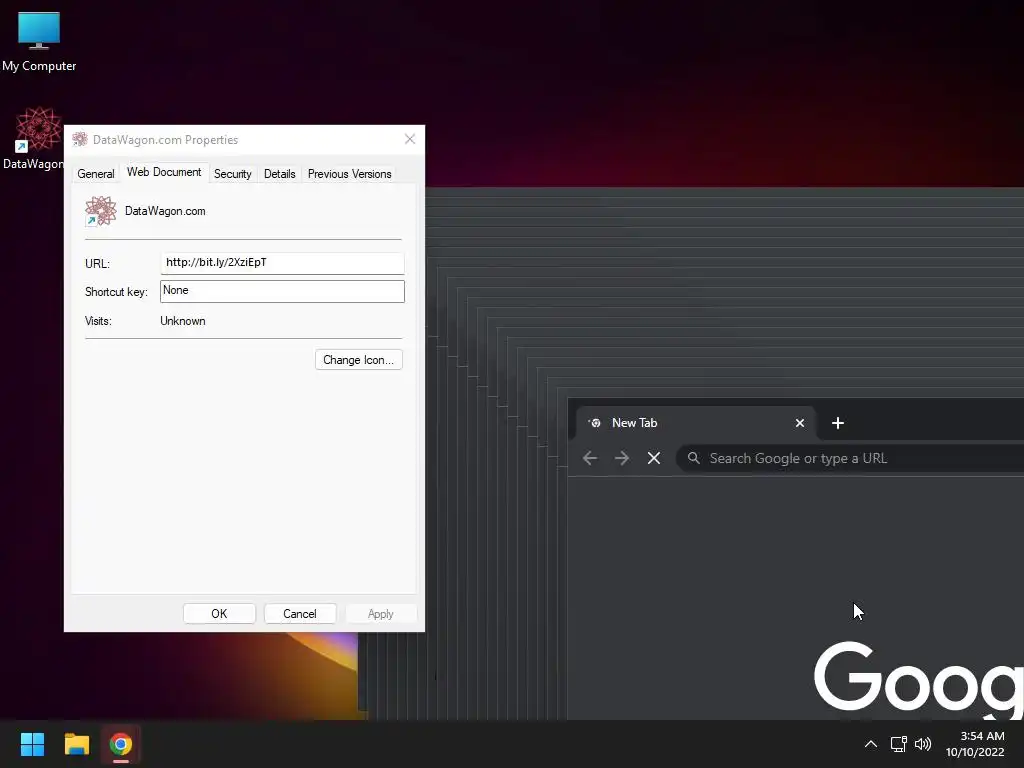1024x768 pixels.
Task: Click Chrome's search or URL address bar
Action: click(x=850, y=458)
